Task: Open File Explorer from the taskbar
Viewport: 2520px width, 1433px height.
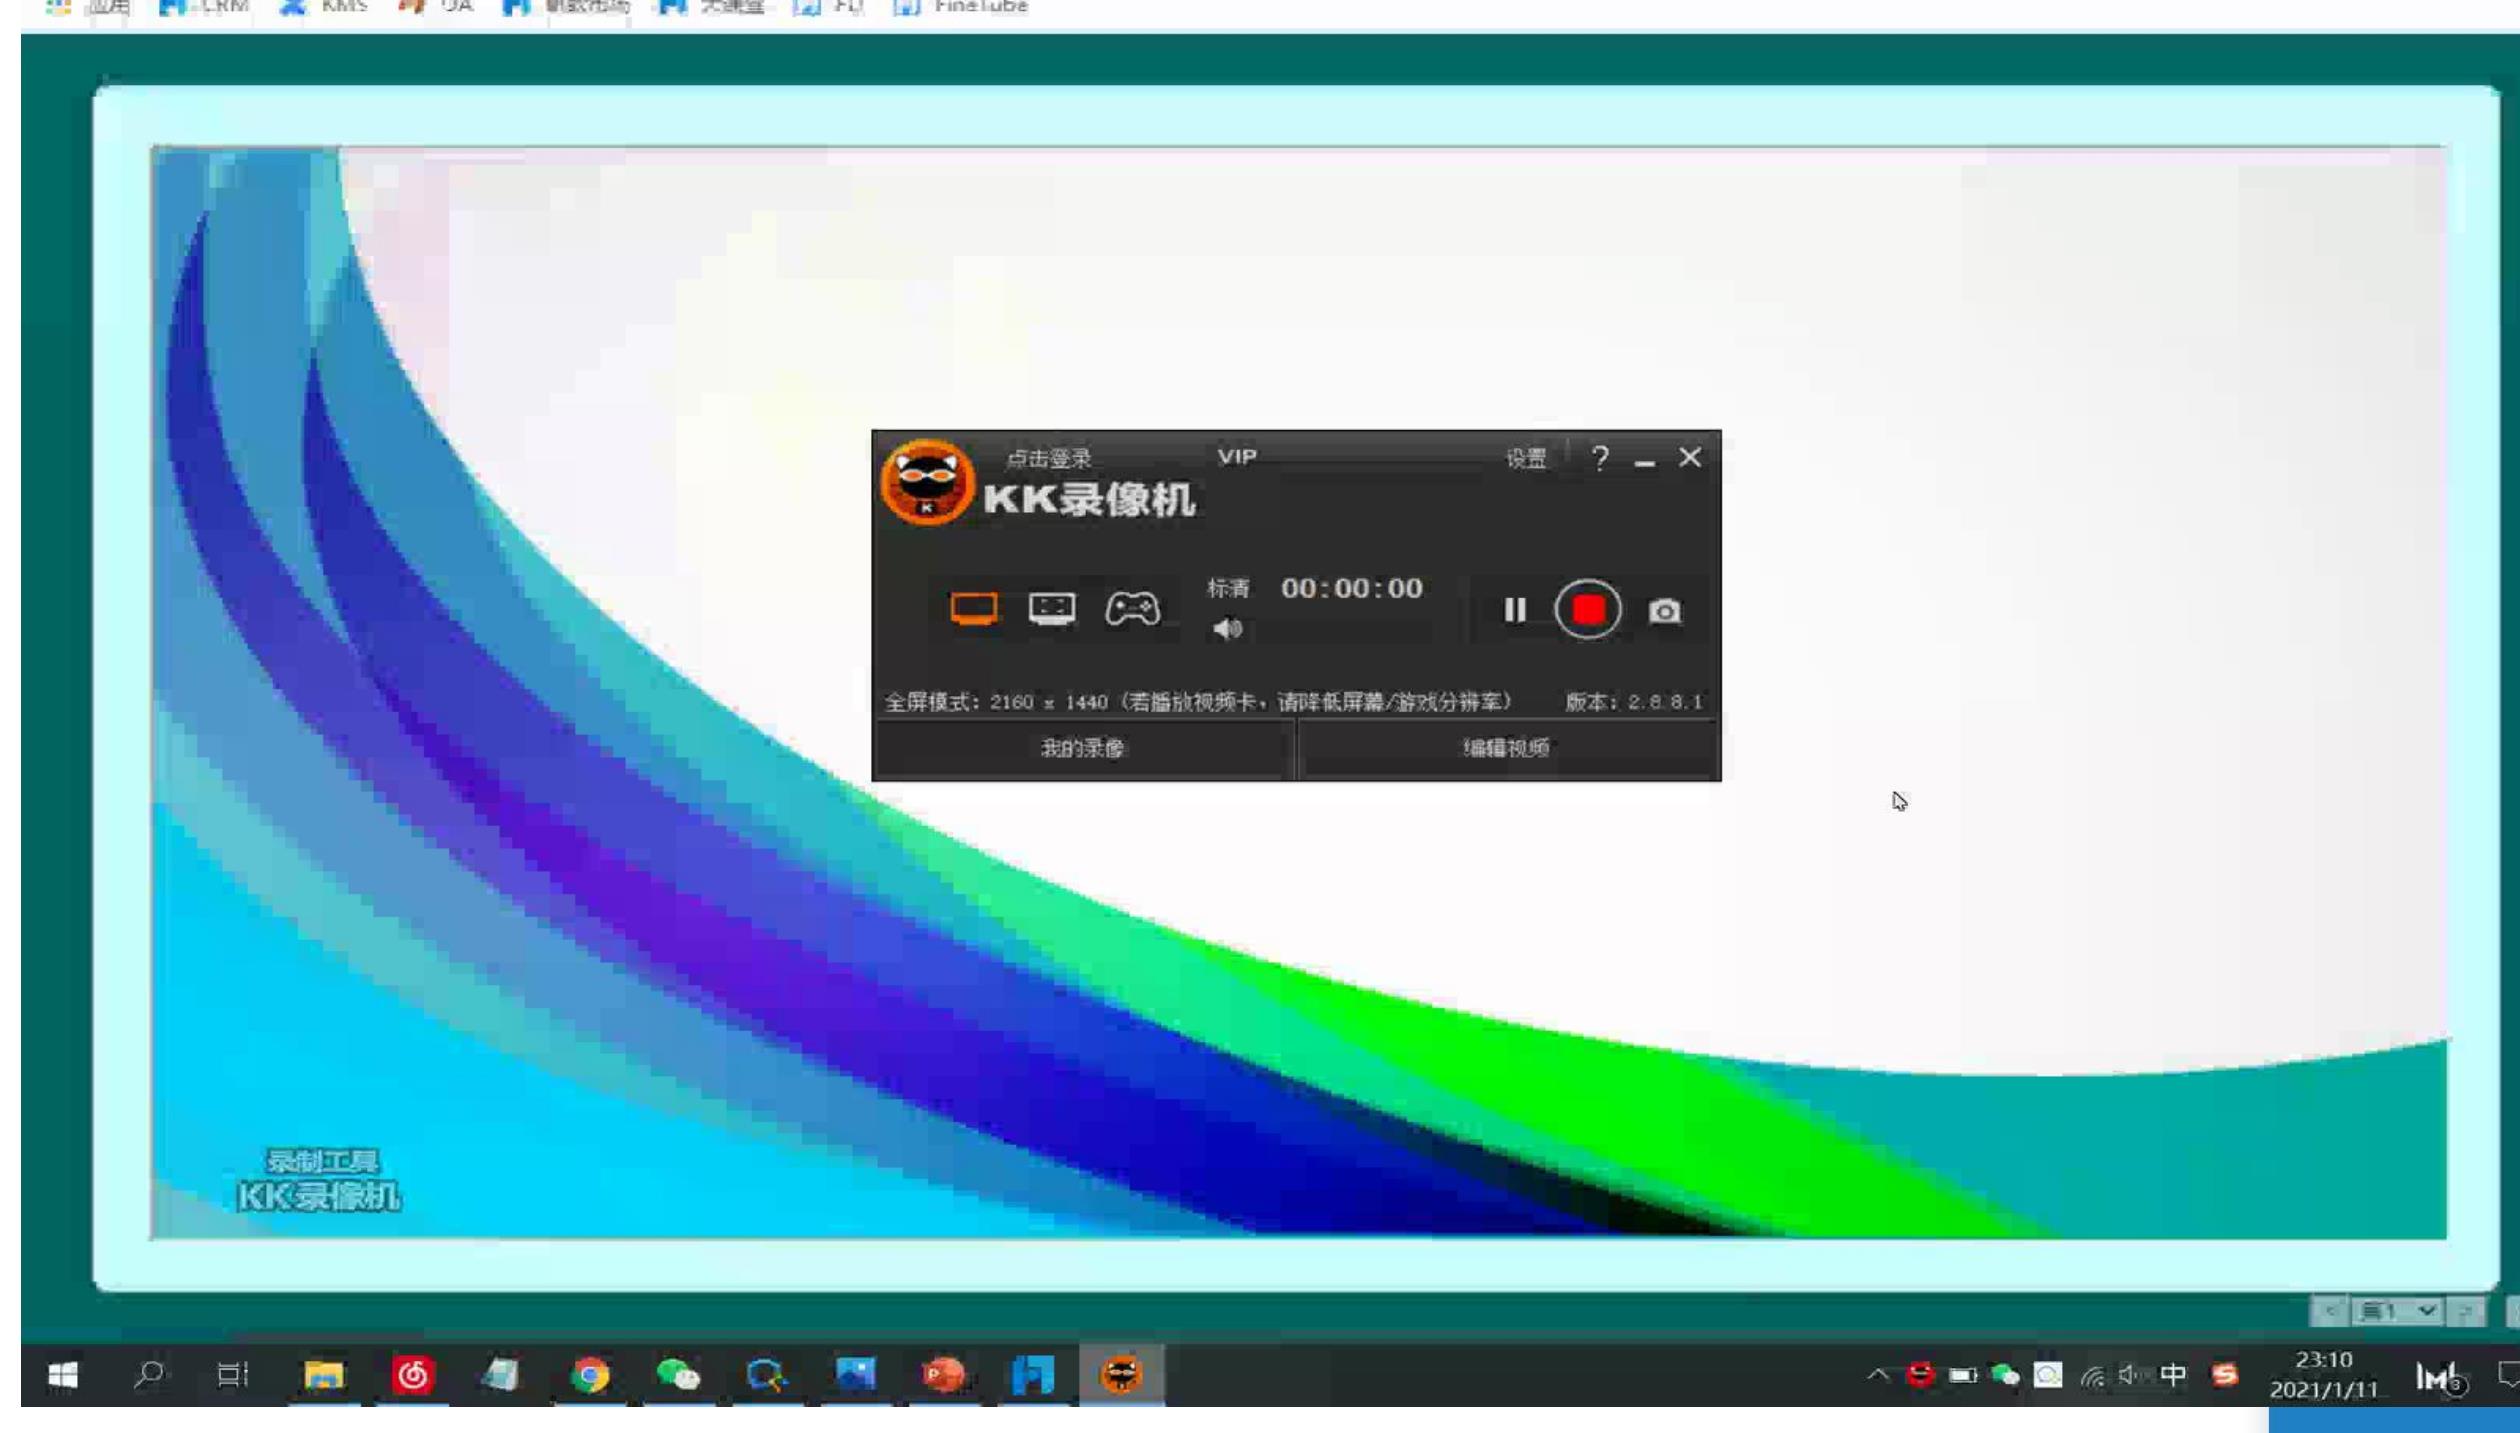Action: click(x=324, y=1376)
